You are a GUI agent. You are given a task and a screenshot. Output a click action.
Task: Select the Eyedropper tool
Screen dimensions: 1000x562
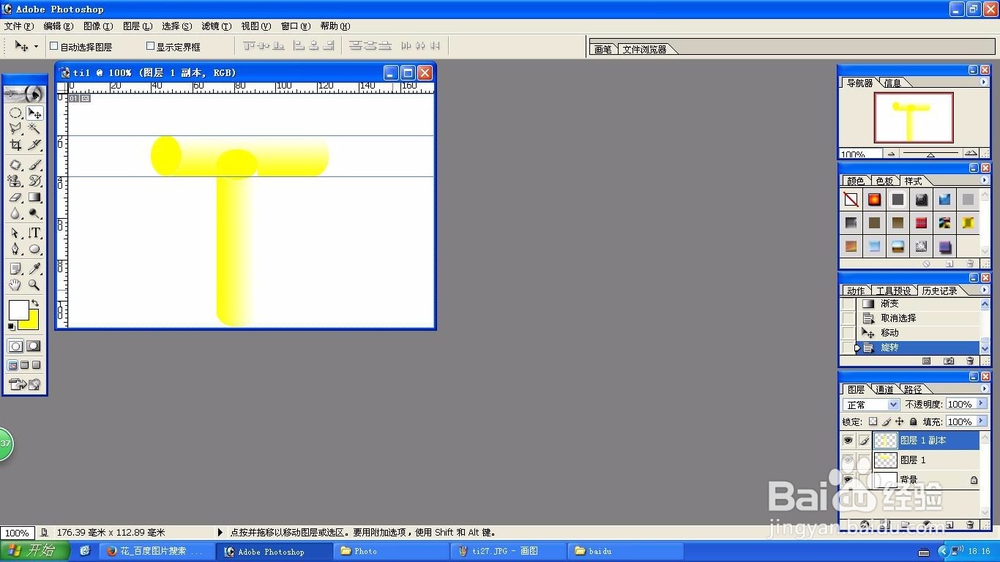[34, 269]
